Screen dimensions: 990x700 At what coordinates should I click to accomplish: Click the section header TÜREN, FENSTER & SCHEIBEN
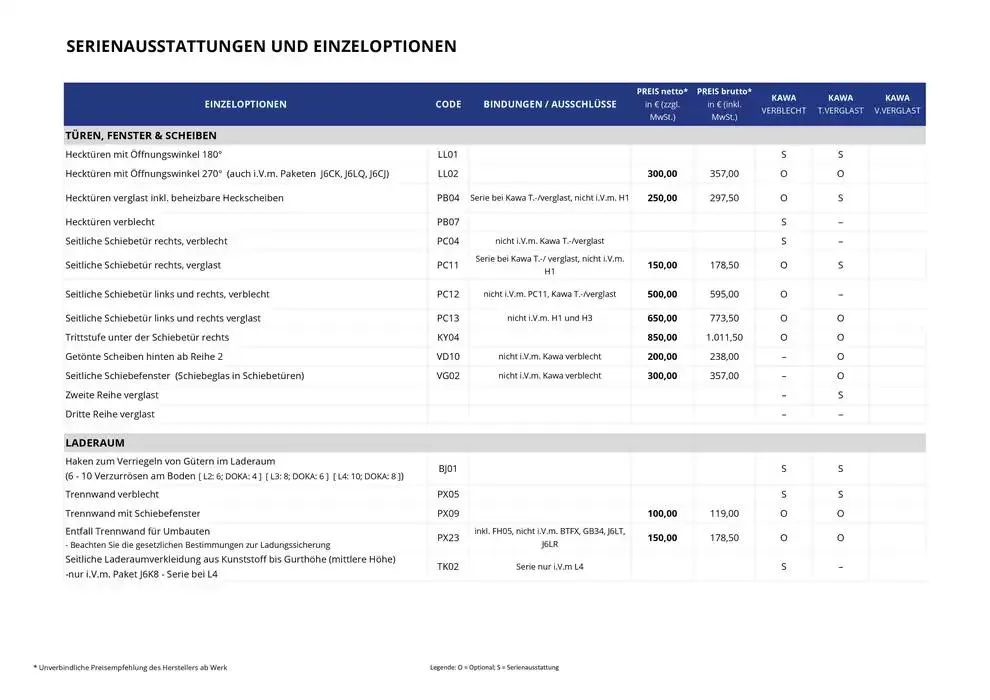click(x=140, y=135)
